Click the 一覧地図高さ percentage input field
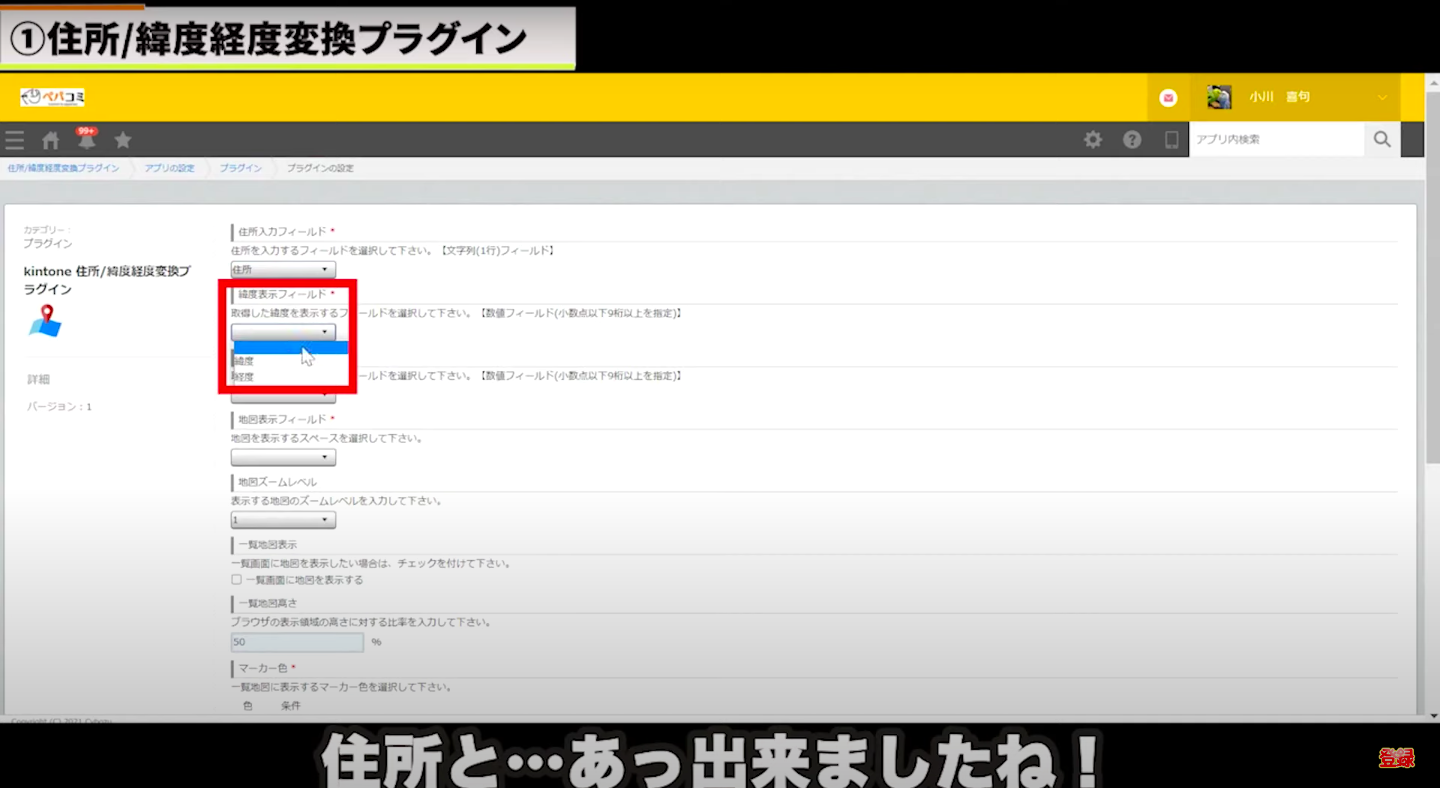This screenshot has height=788, width=1440. pos(297,642)
